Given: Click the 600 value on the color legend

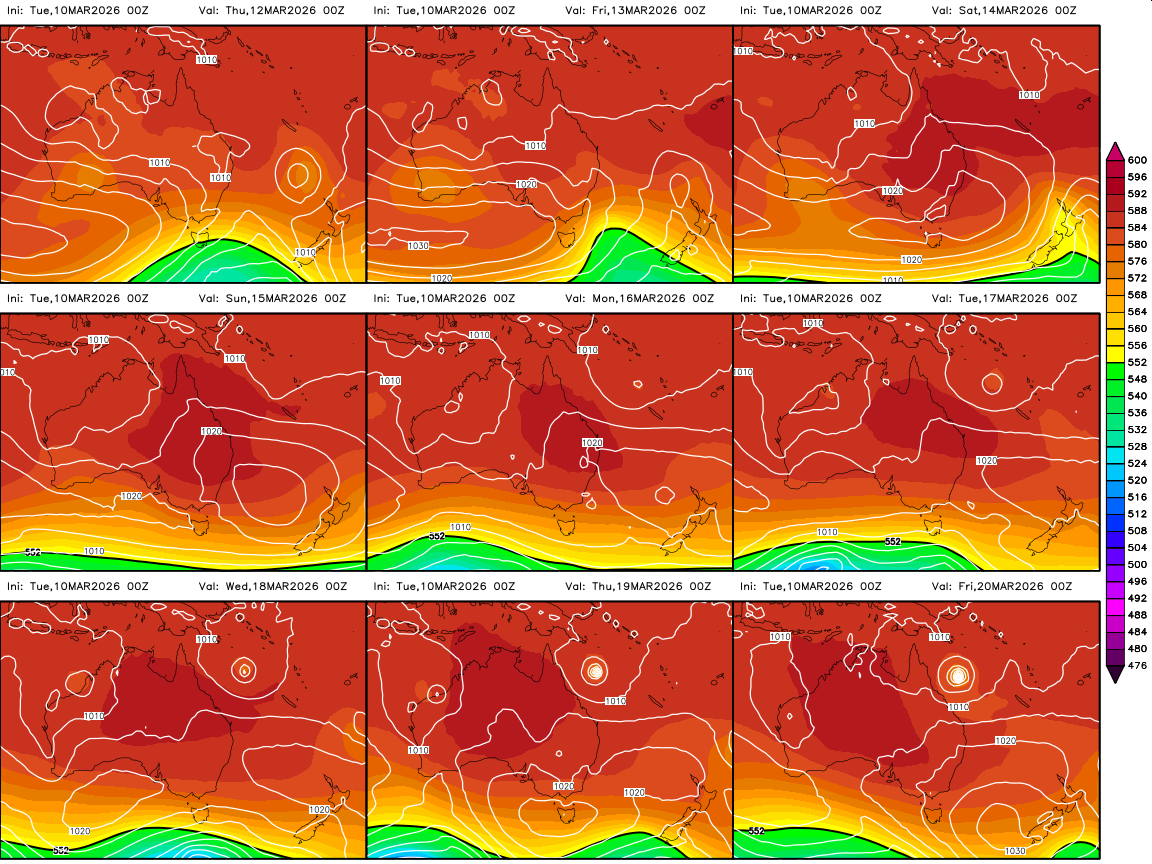Looking at the screenshot, I should click(x=1138, y=160).
